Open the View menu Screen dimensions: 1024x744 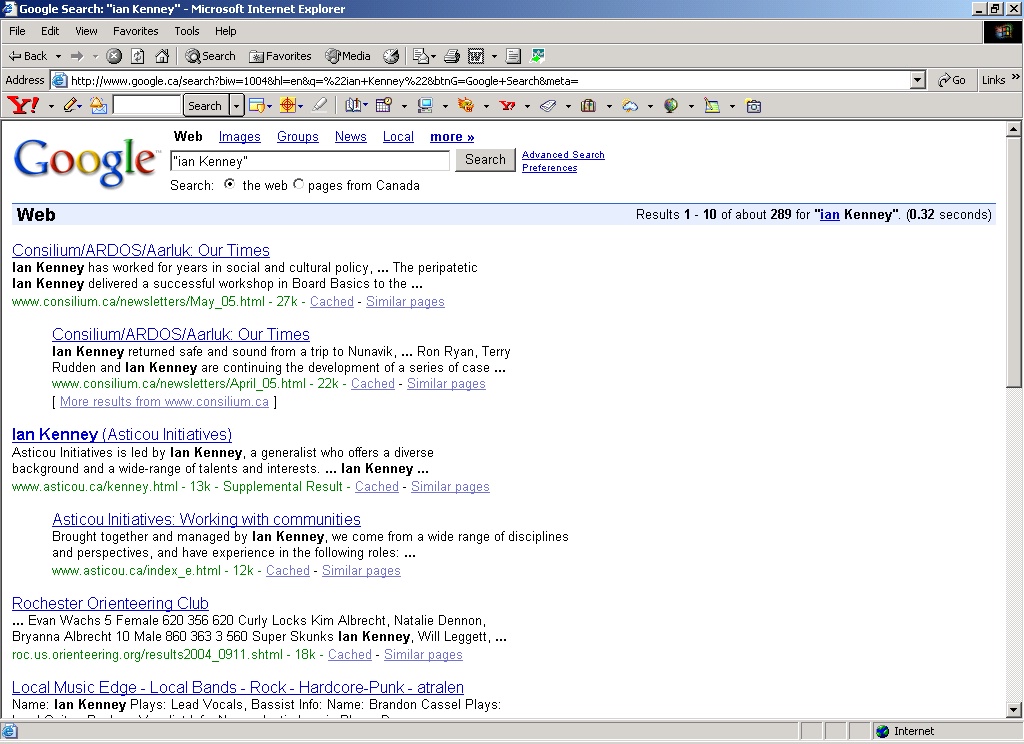86,31
